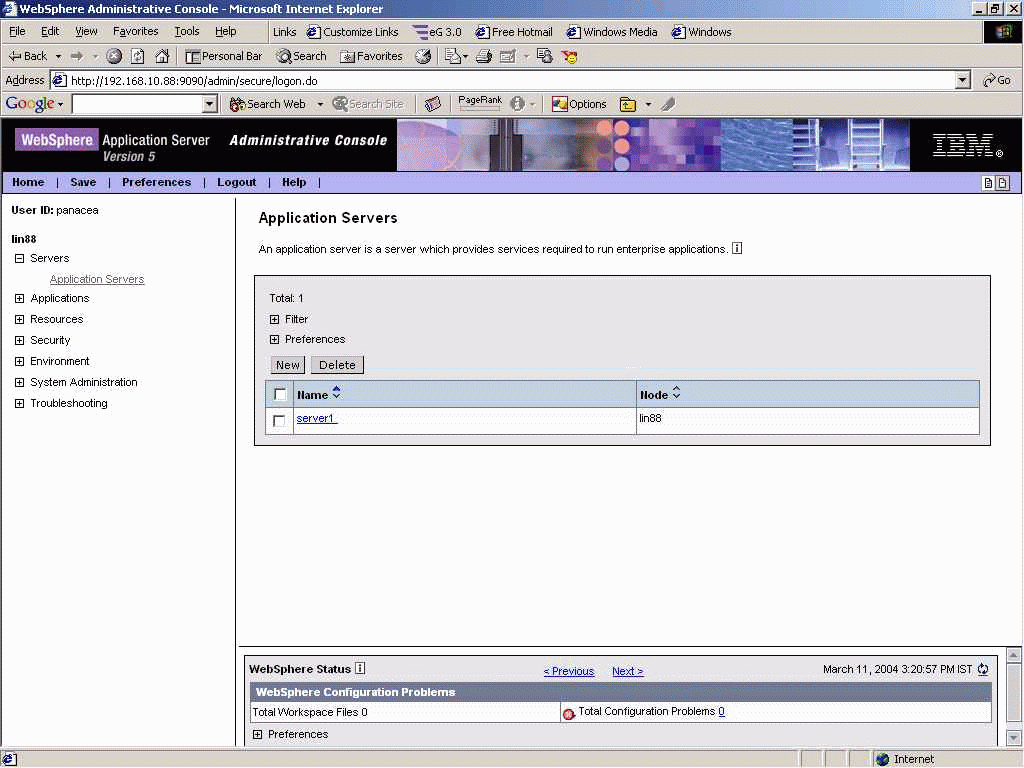The height and width of the screenshot is (768, 1024).
Task: Open the Google search box dropdown
Action: click(209, 104)
